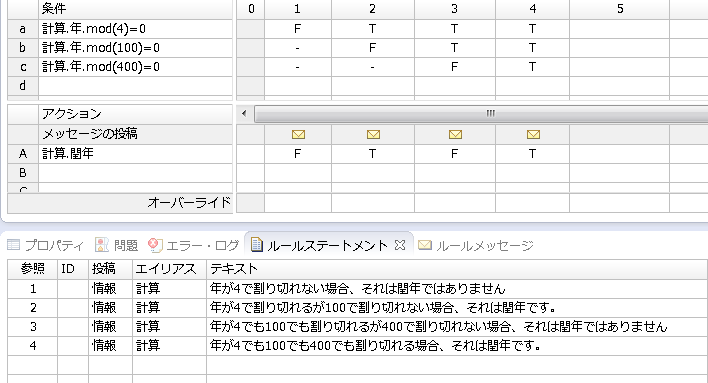Close the ルールステートメント tab with its X icon
Image resolution: width=708 pixels, height=383 pixels.
click(x=400, y=245)
